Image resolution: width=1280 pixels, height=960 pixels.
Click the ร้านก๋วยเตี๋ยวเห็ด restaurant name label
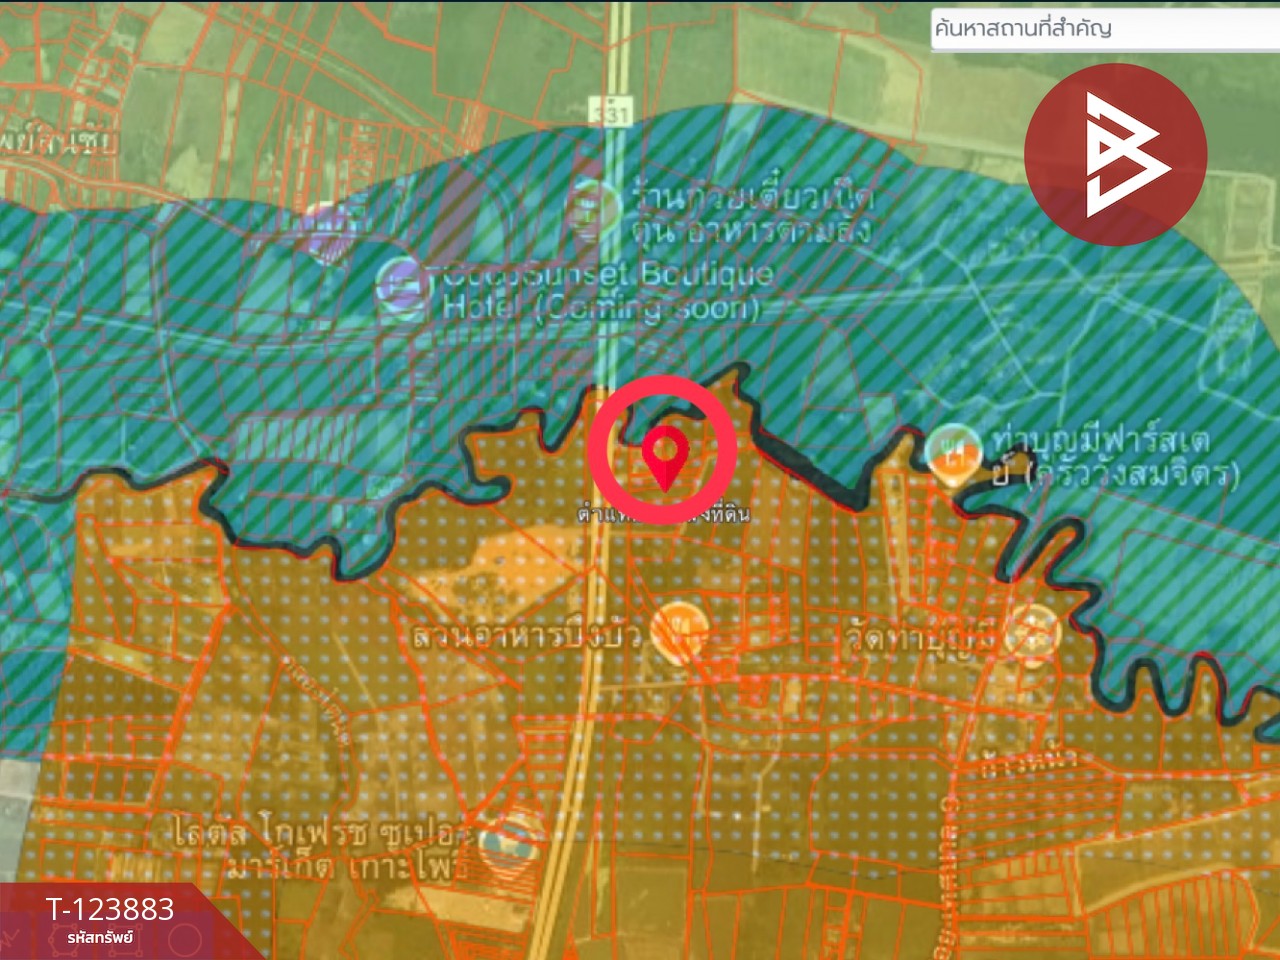point(751,212)
